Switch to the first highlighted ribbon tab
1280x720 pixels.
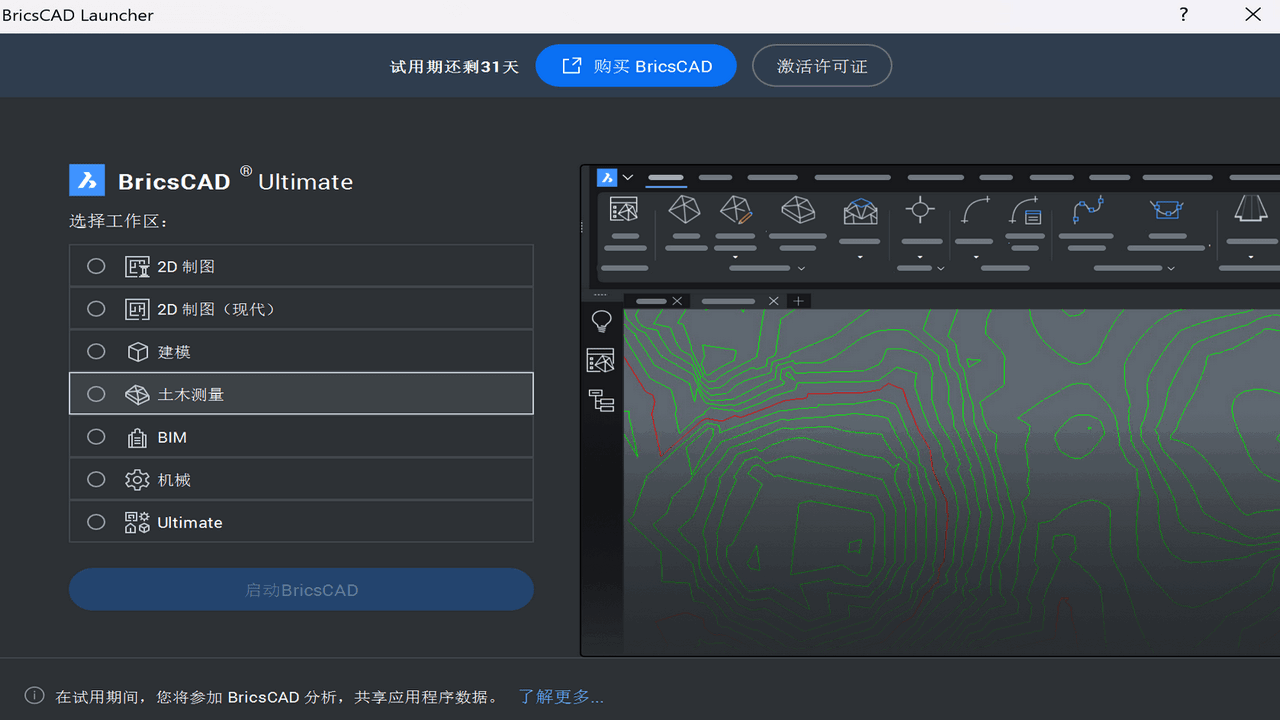[665, 176]
